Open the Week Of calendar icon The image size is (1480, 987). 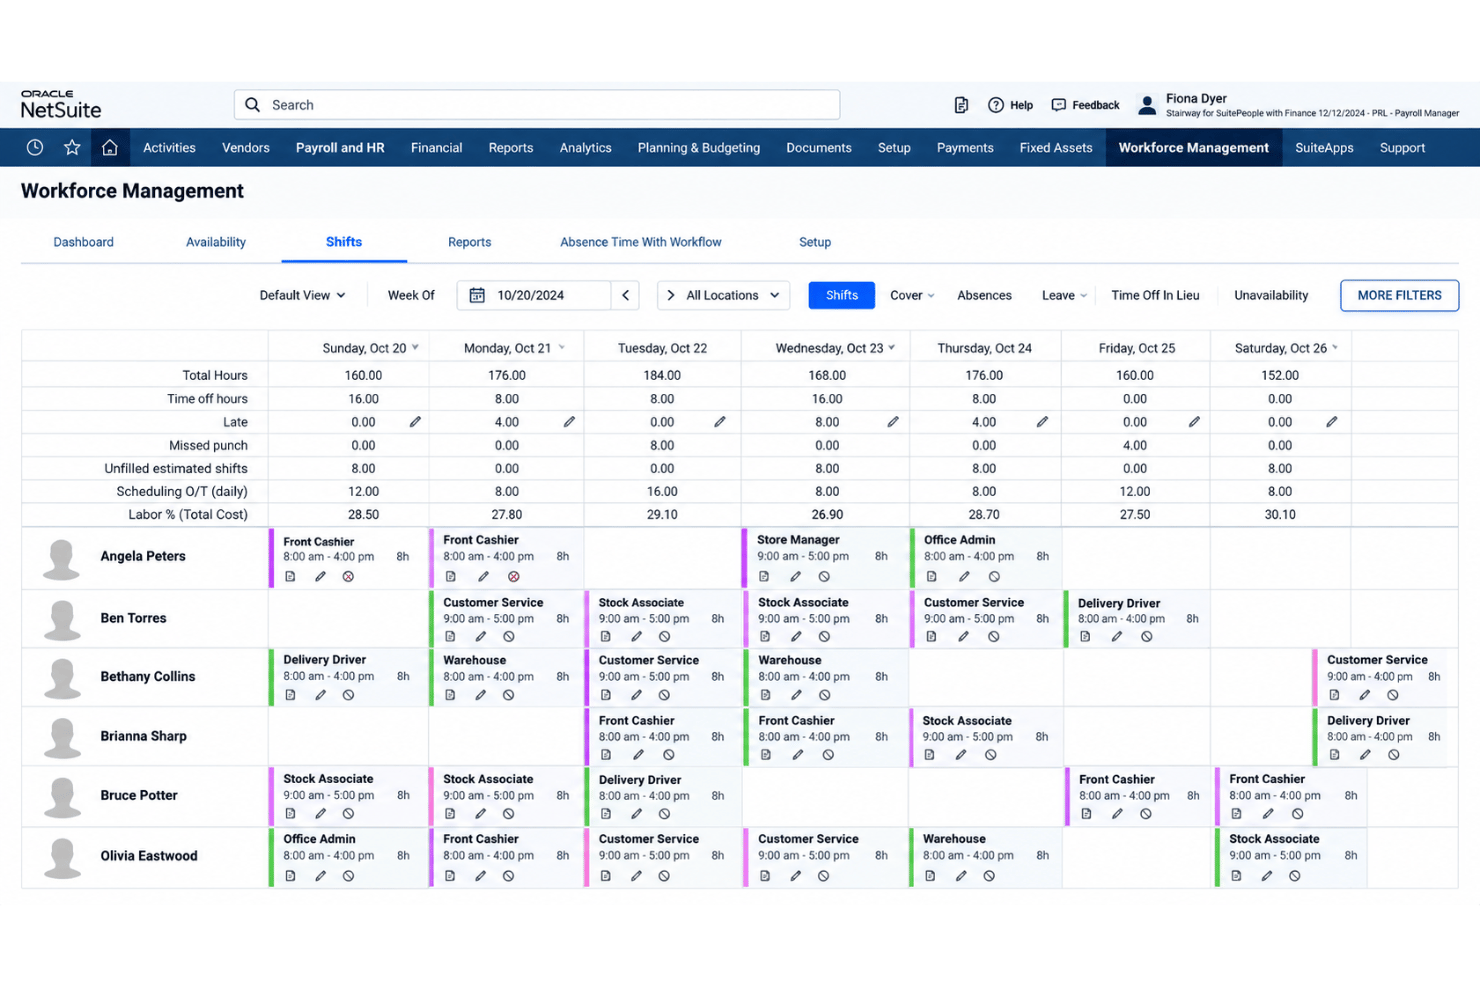click(x=477, y=295)
